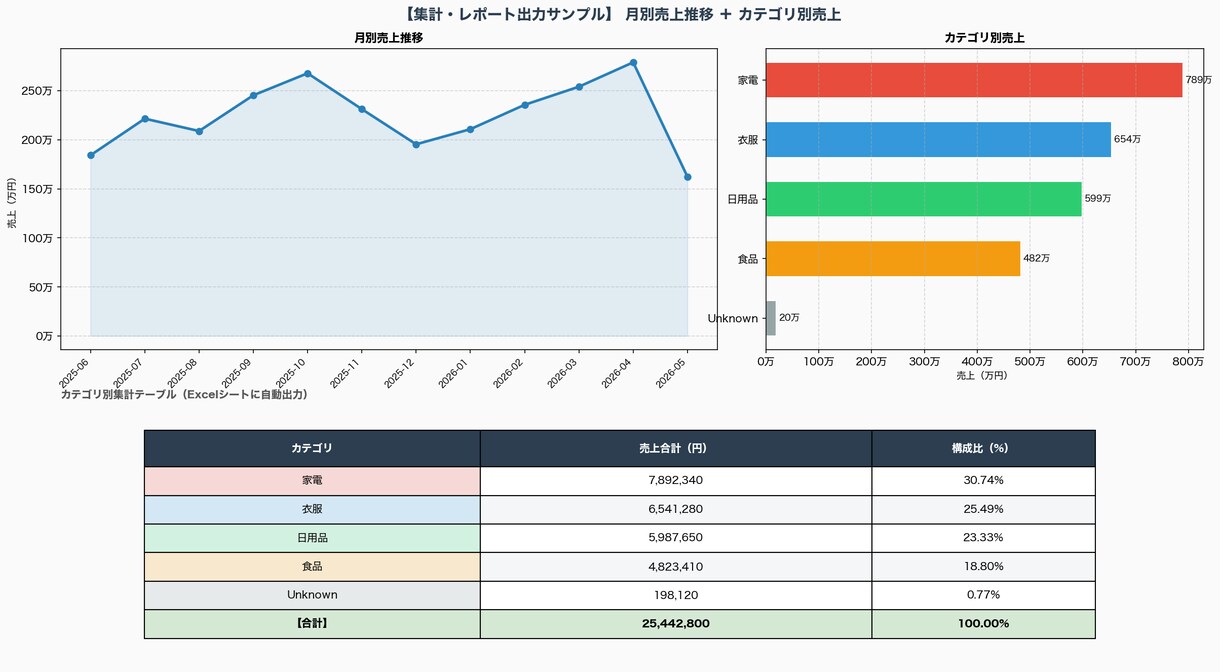This screenshot has height=672, width=1220.
Task: Click the 198,120 sales cell
Action: click(x=676, y=595)
